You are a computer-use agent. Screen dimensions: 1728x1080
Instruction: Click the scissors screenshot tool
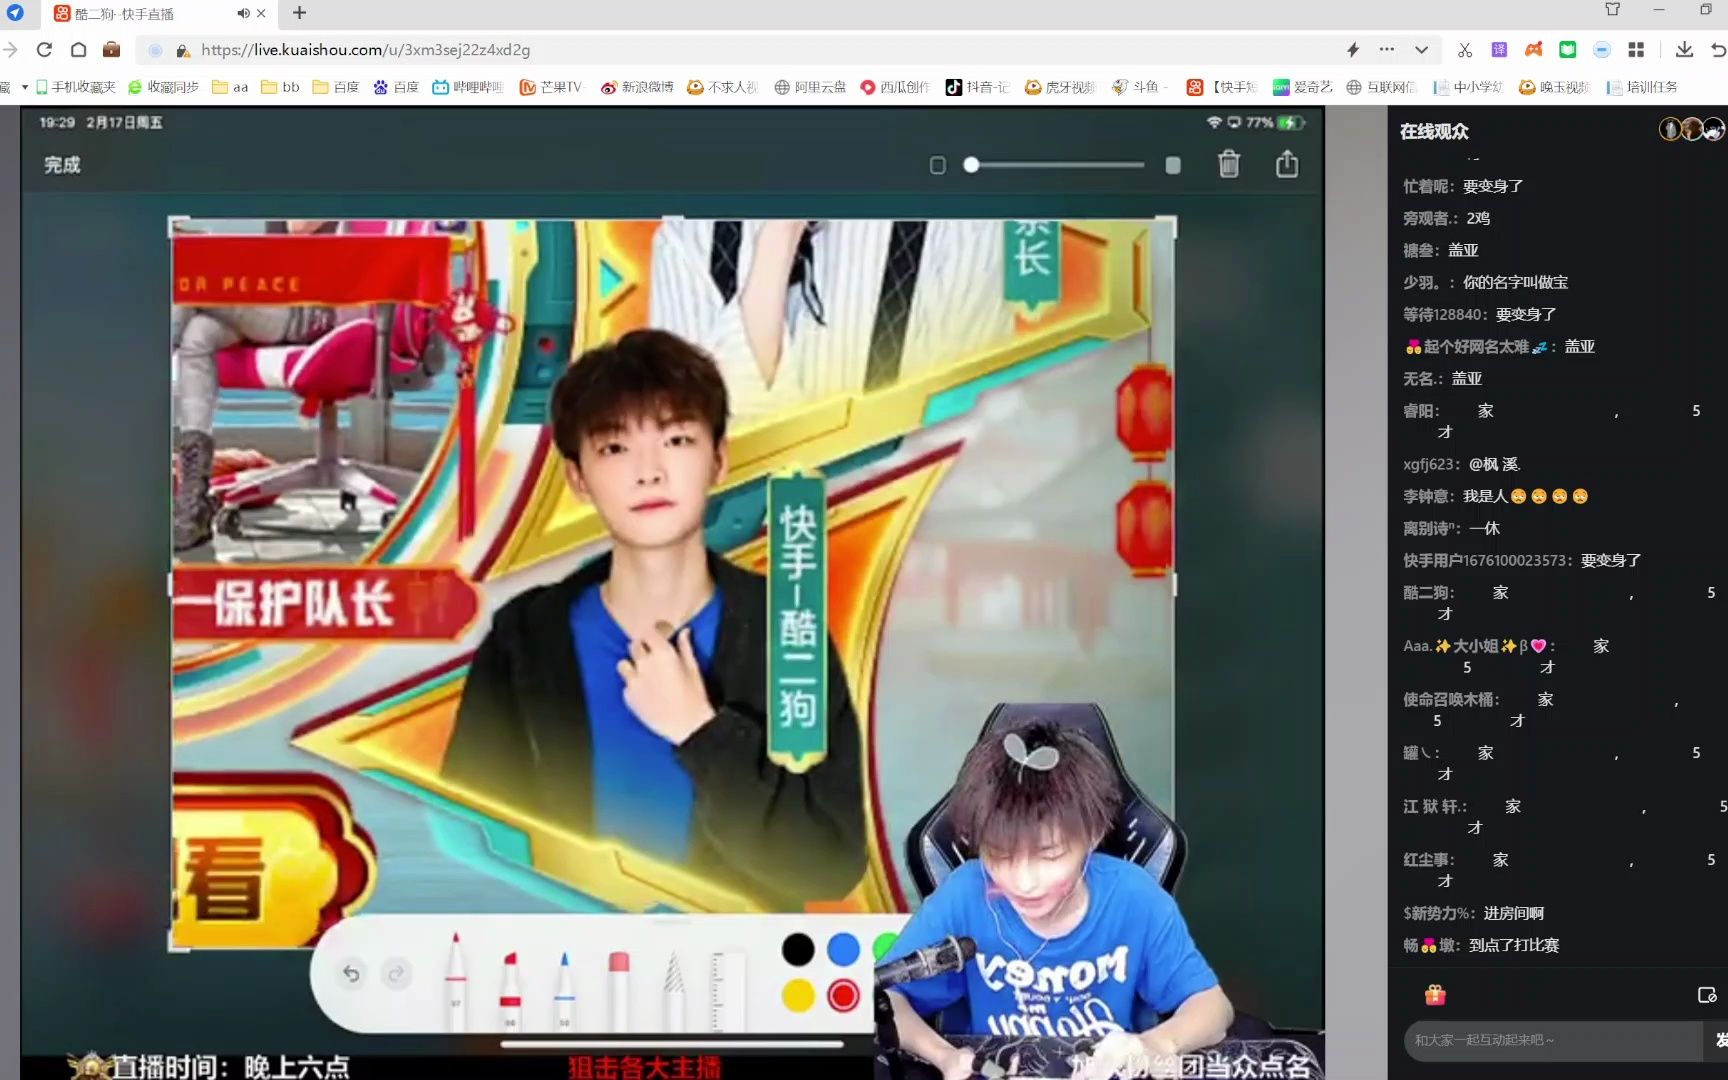(x=1465, y=50)
